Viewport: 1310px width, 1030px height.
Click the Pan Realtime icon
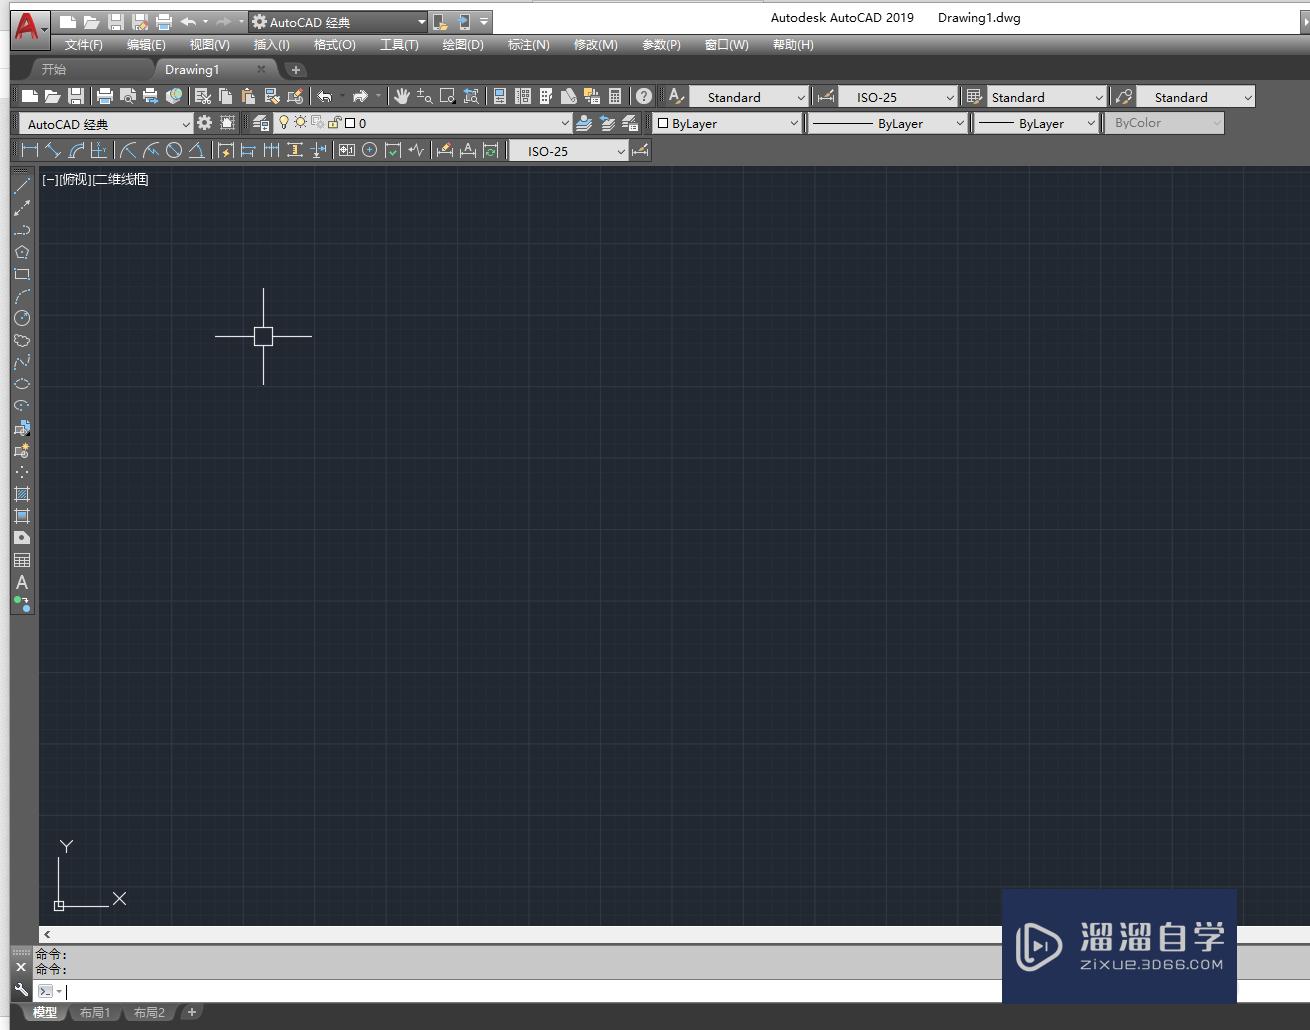pos(402,96)
